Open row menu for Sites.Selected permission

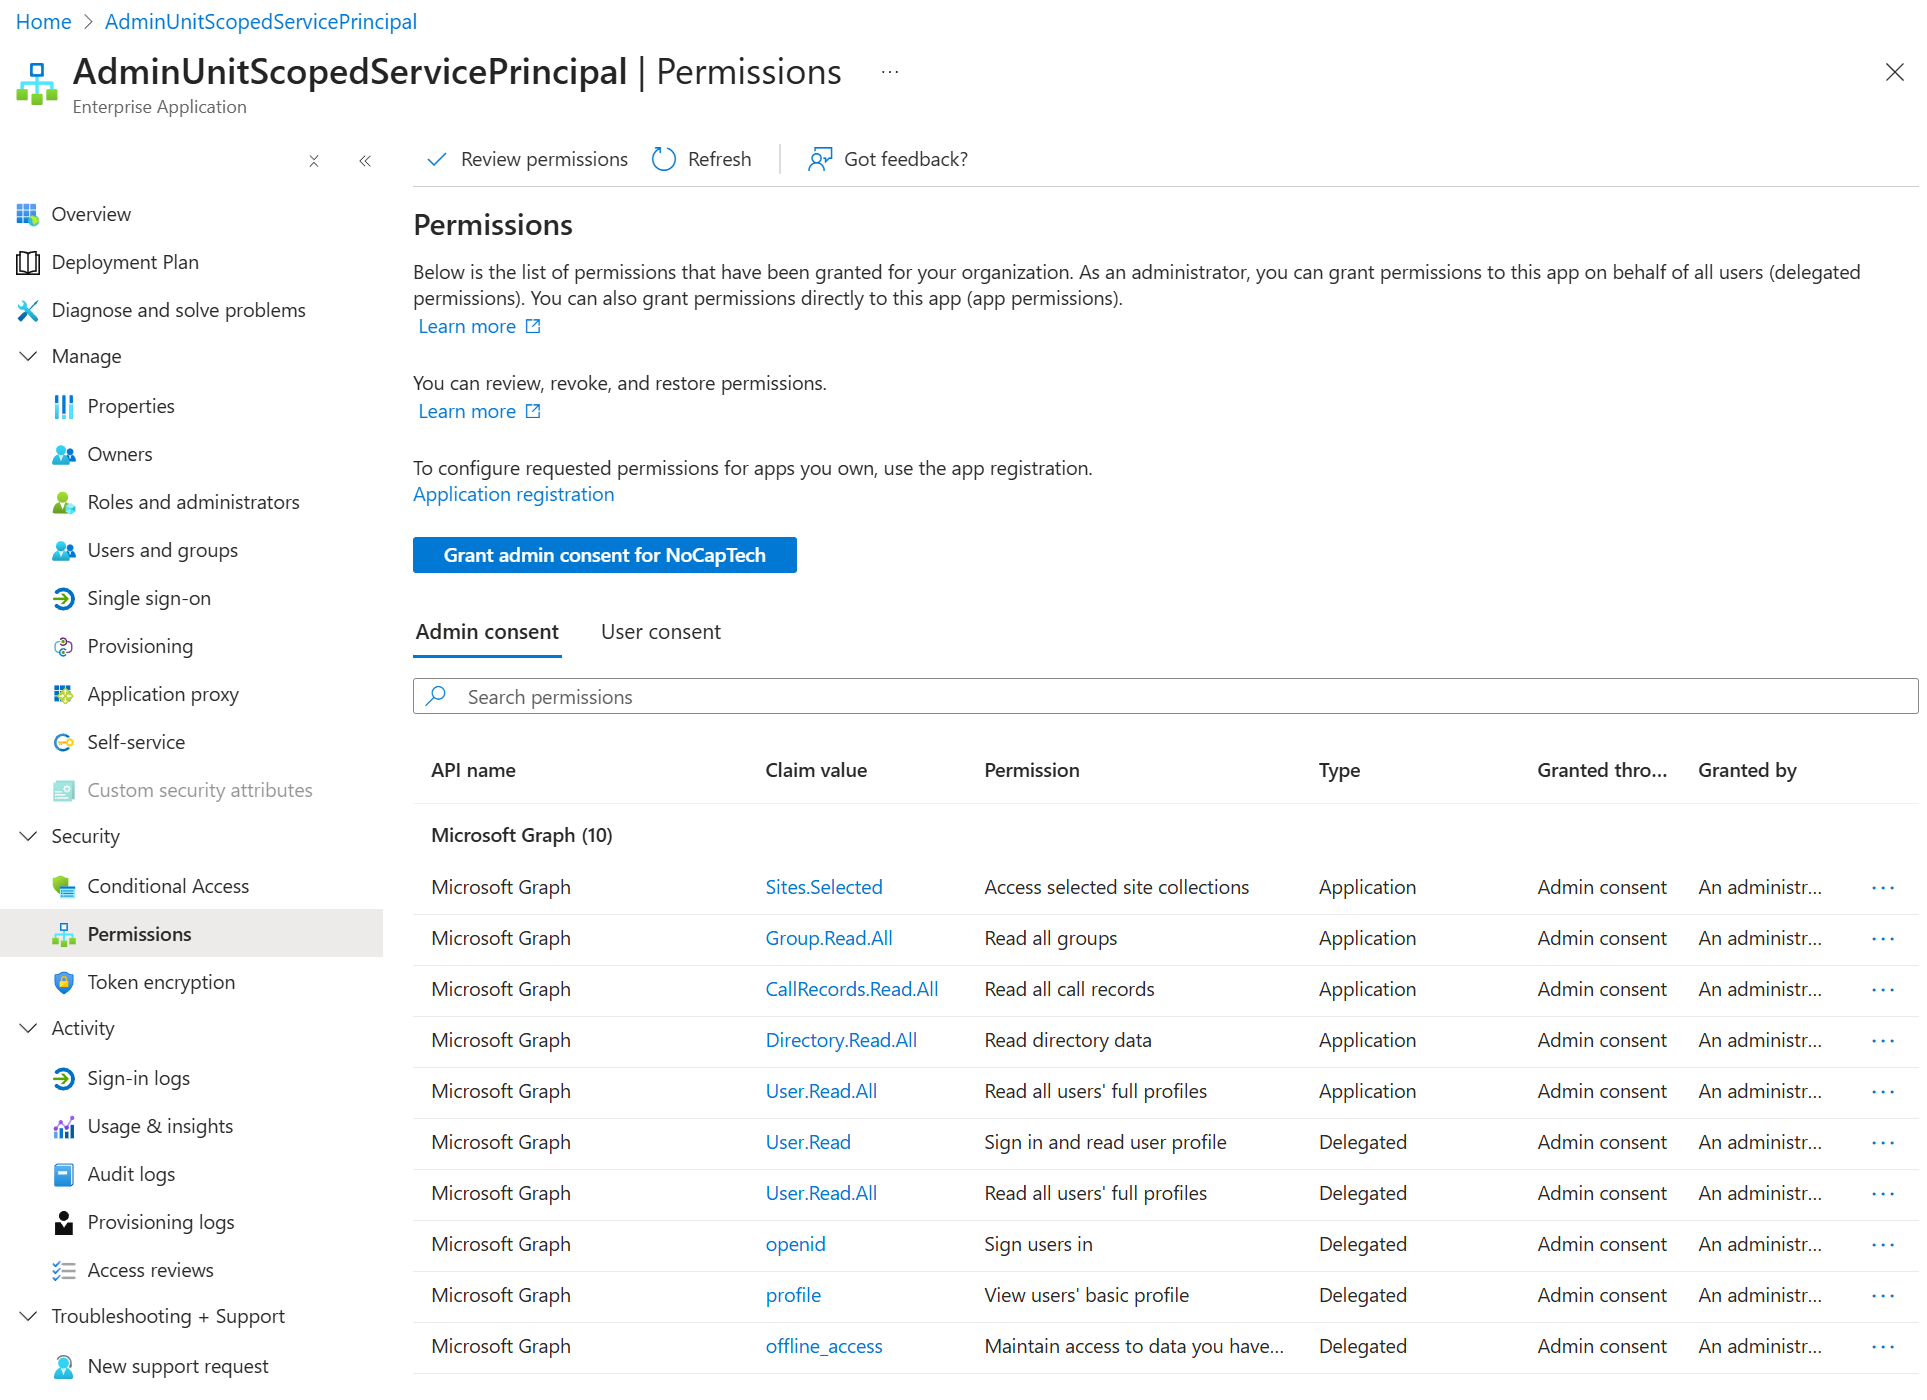click(1883, 888)
